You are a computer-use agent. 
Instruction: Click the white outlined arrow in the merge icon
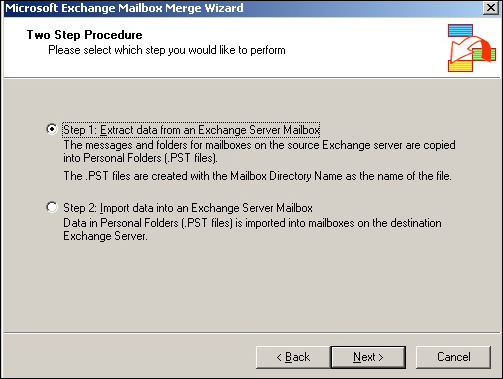pyautogui.click(x=462, y=48)
